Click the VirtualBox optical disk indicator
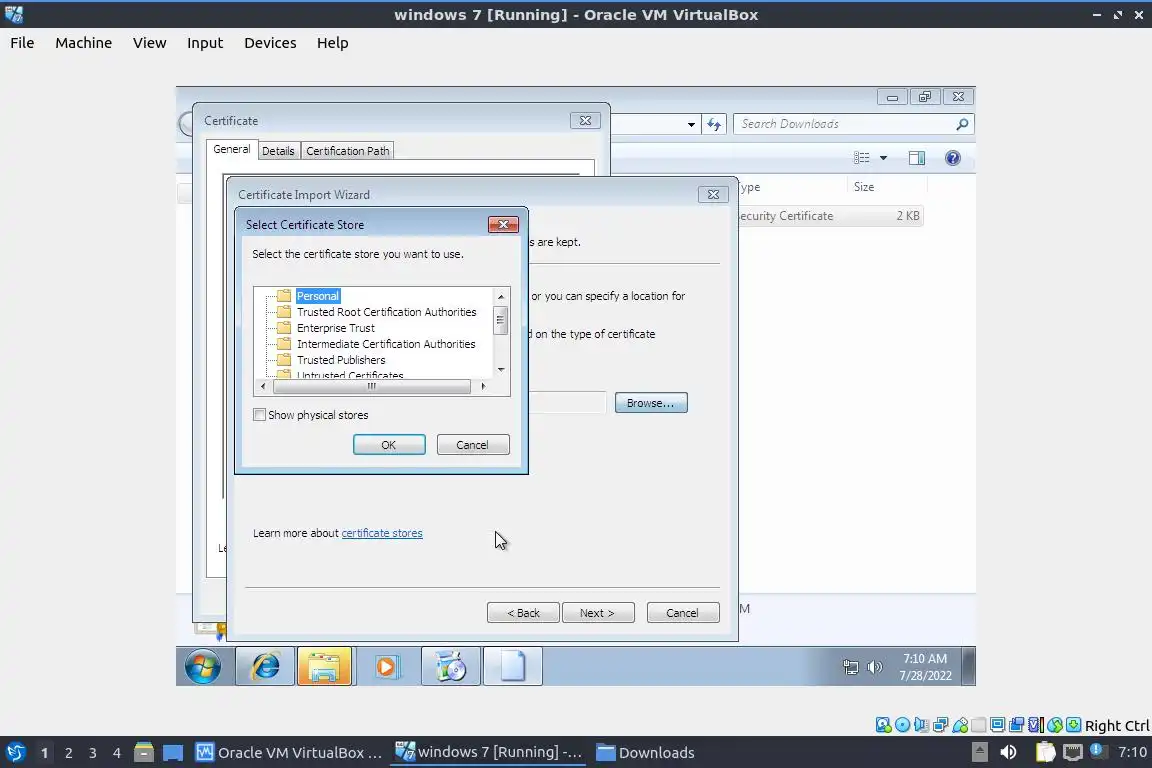 902,725
